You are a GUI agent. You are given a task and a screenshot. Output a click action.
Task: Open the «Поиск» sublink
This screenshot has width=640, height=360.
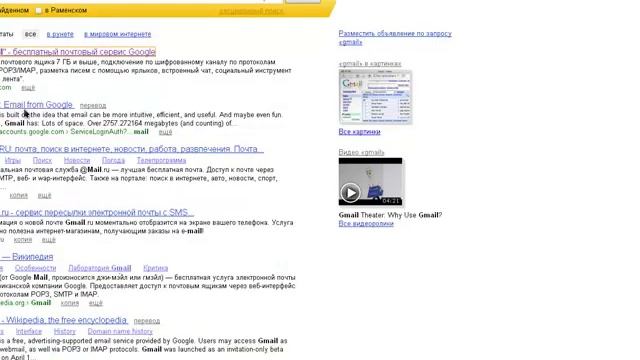pyautogui.click(x=42, y=160)
